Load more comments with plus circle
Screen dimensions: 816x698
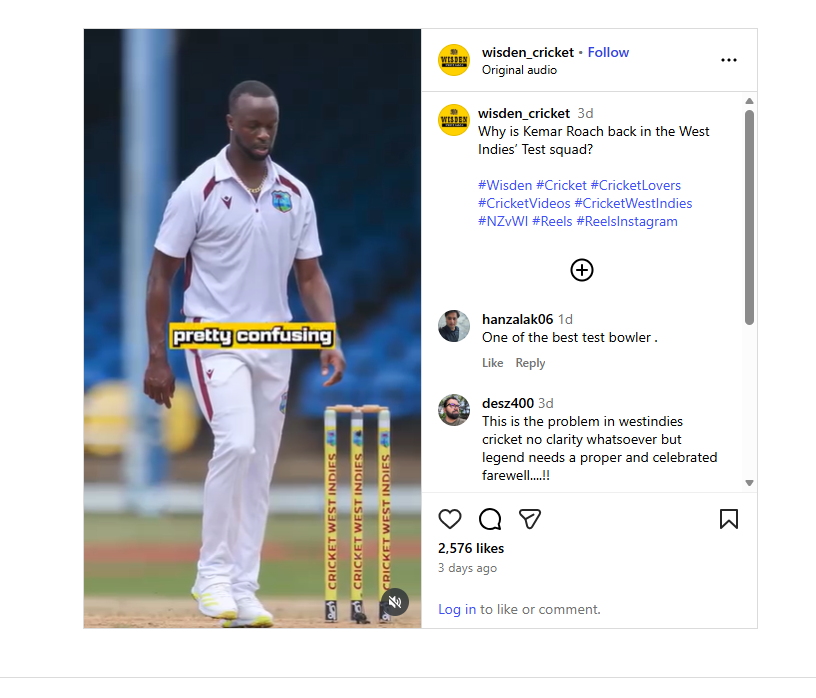pos(581,270)
